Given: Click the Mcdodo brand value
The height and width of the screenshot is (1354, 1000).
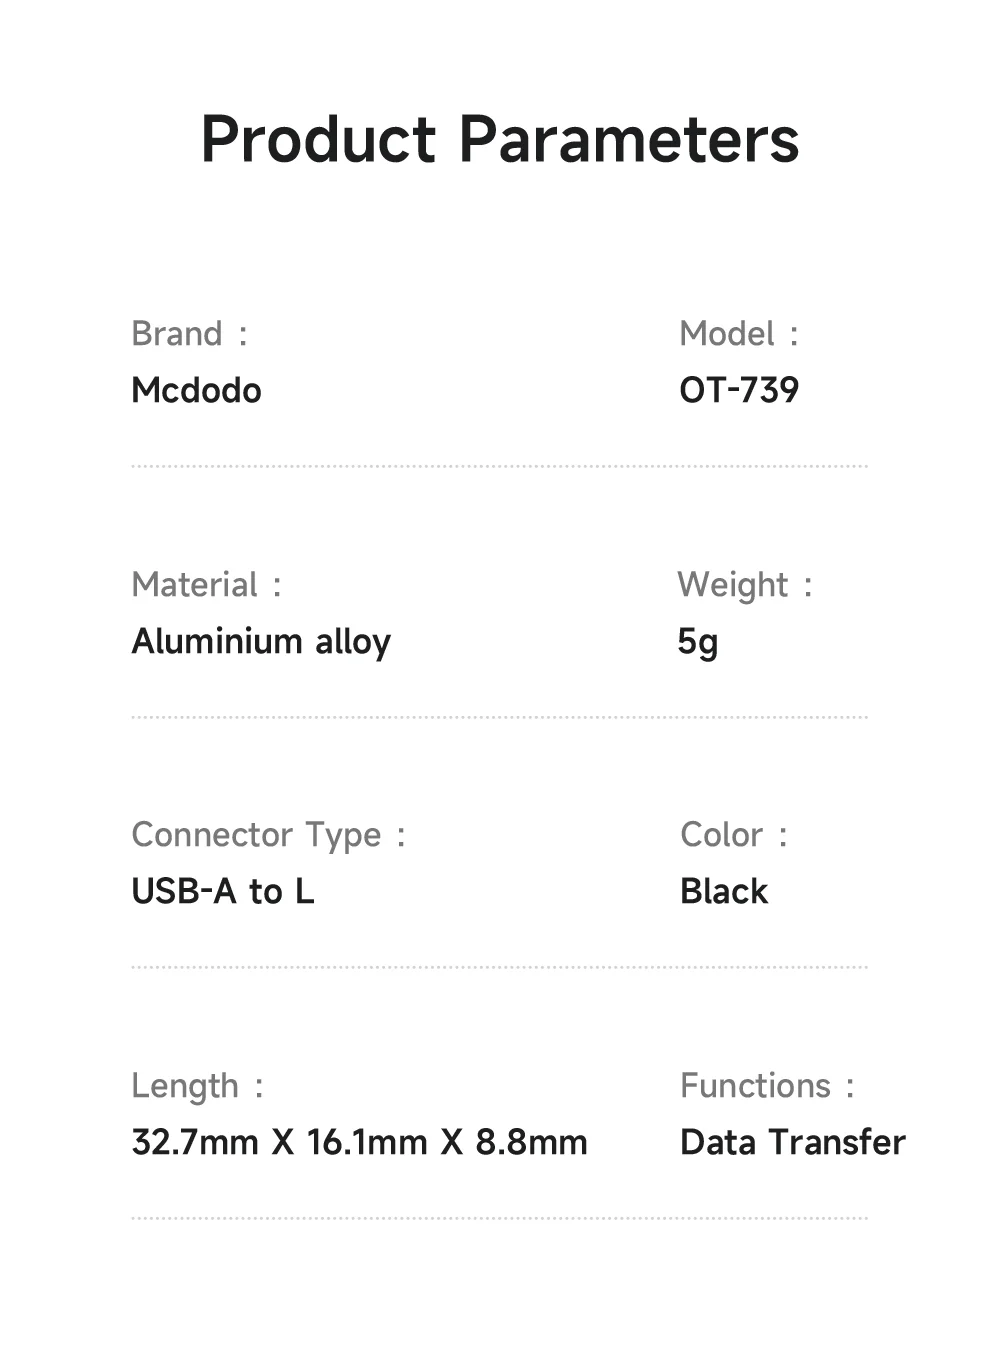Looking at the screenshot, I should (196, 390).
